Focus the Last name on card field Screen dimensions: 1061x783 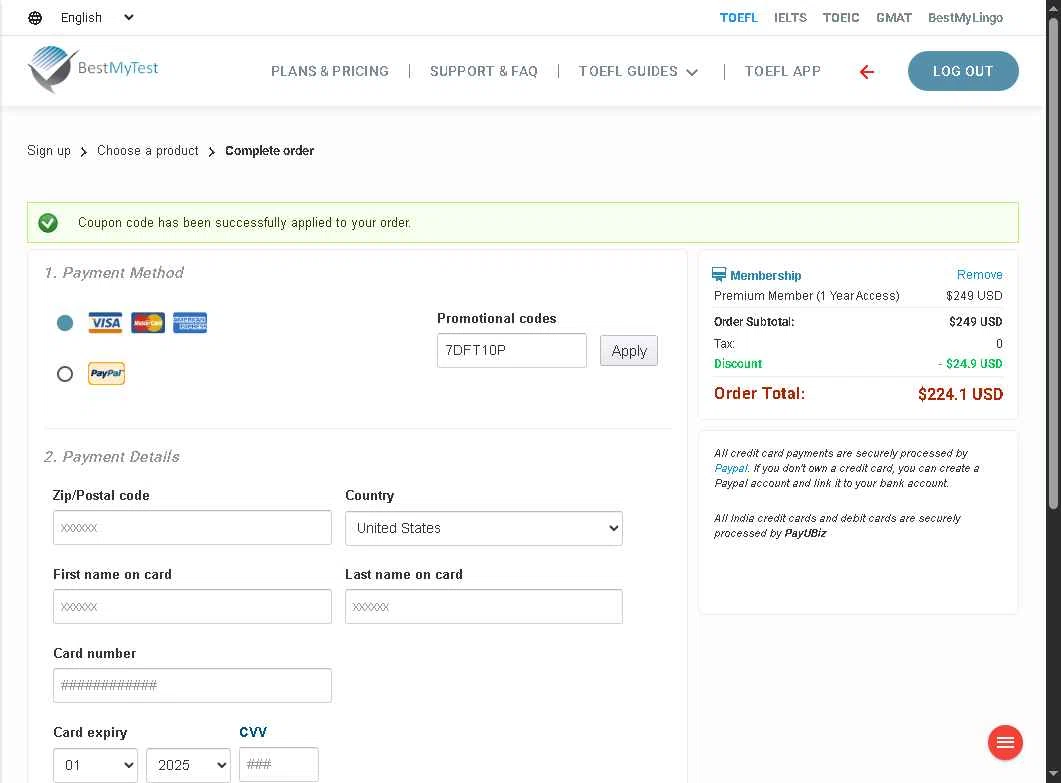pyautogui.click(x=484, y=606)
